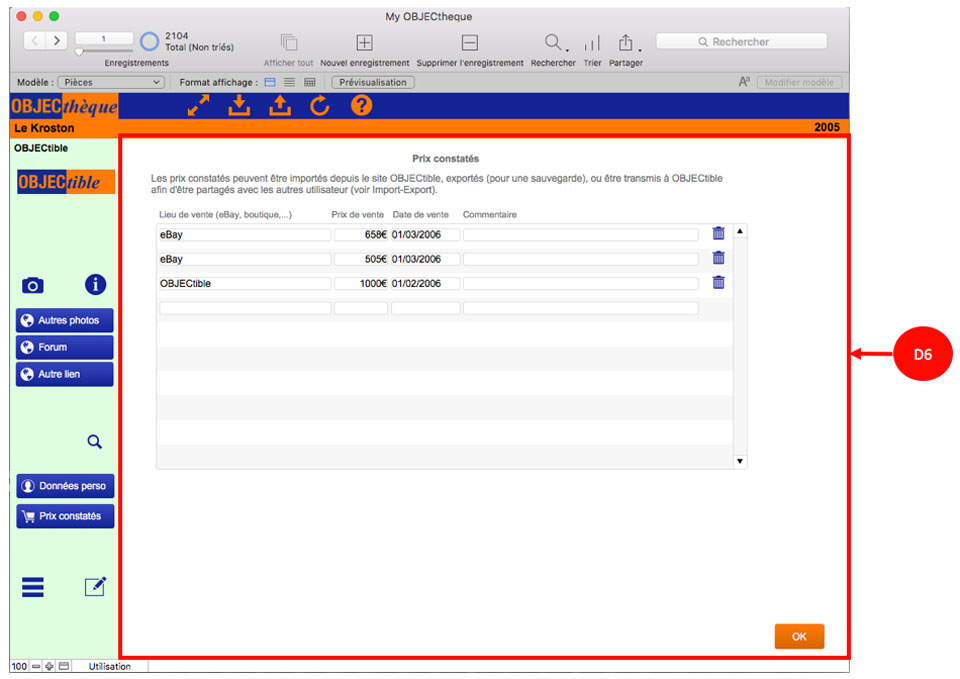960x679 pixels.
Task: Open Autres photos link button
Action: (64, 320)
